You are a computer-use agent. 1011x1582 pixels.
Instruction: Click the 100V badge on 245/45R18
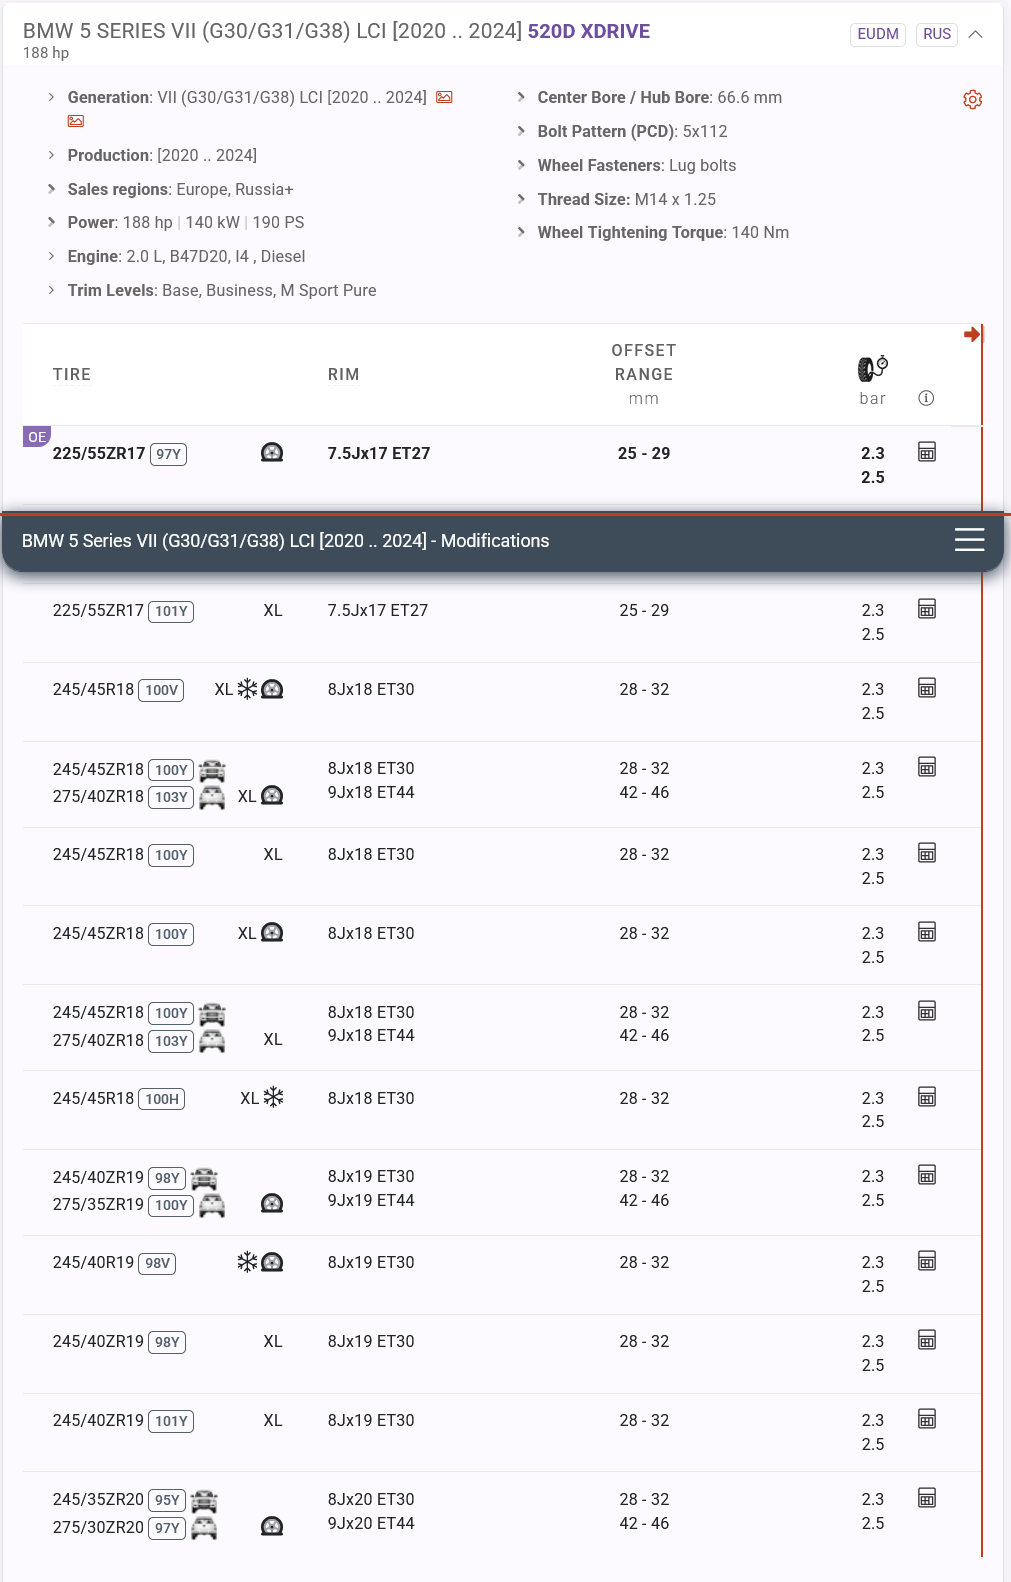[161, 690]
